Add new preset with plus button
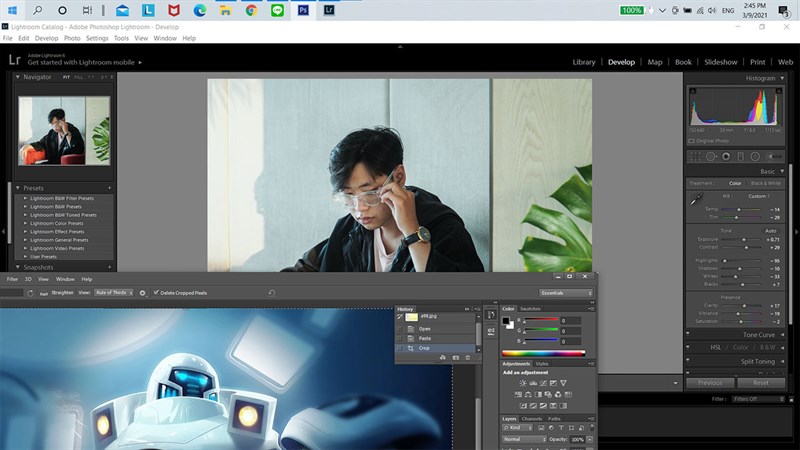Viewport: 800px width, 450px height. (109, 188)
